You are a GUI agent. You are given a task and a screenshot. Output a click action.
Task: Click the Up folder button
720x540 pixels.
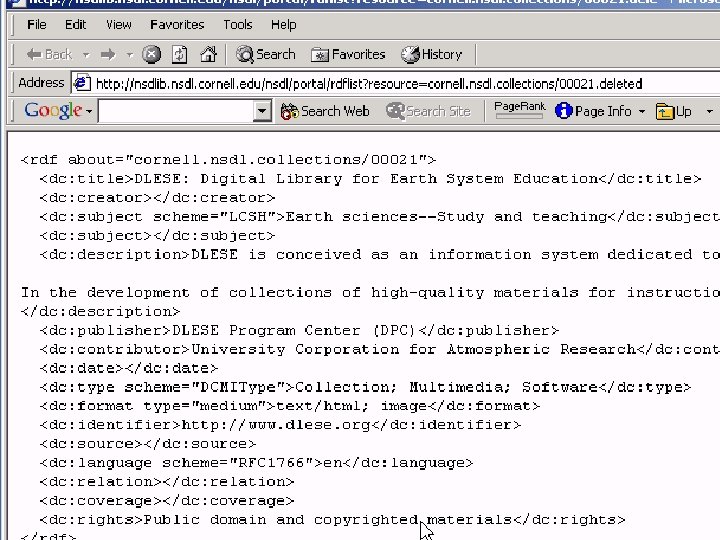coord(674,111)
